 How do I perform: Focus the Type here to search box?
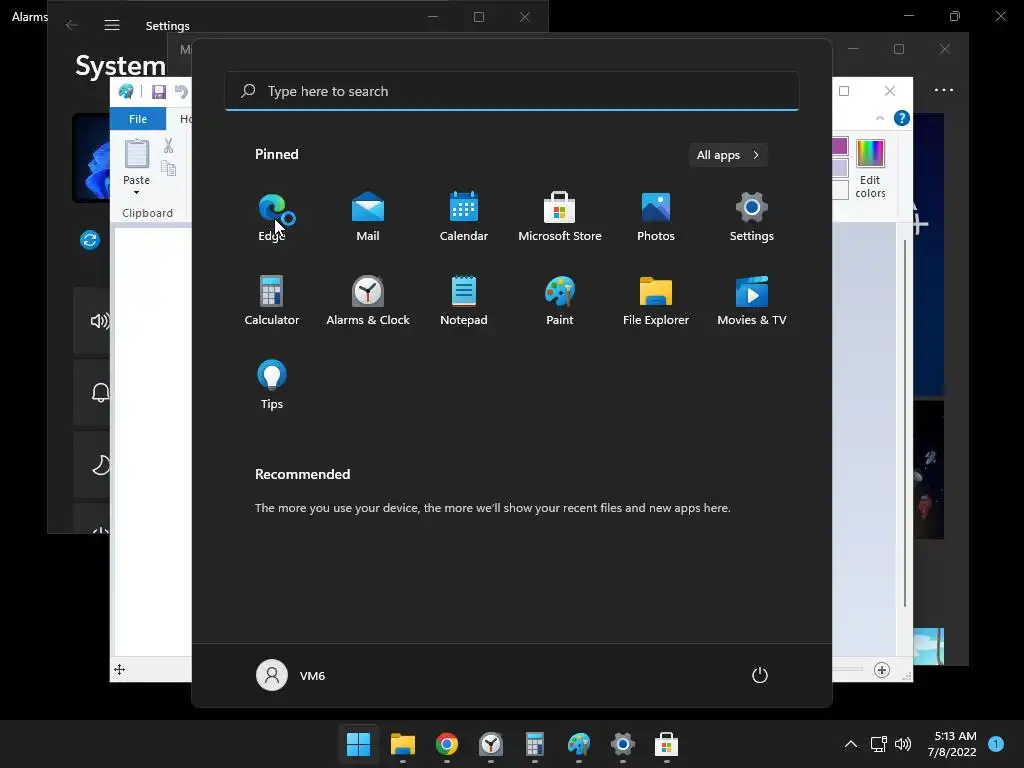(512, 91)
